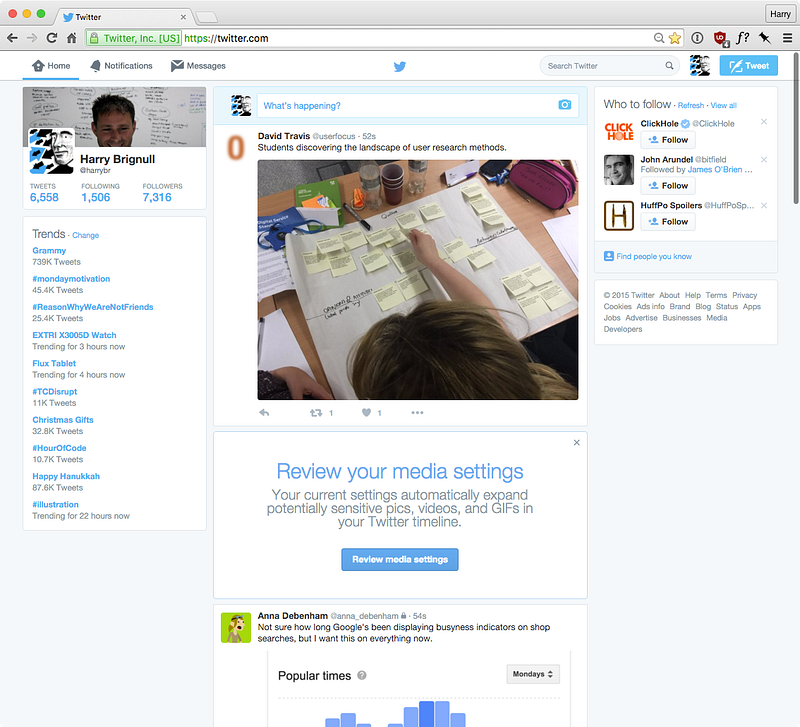Click the Harry Brignull profile name
The width and height of the screenshot is (800, 727).
click(x=117, y=159)
